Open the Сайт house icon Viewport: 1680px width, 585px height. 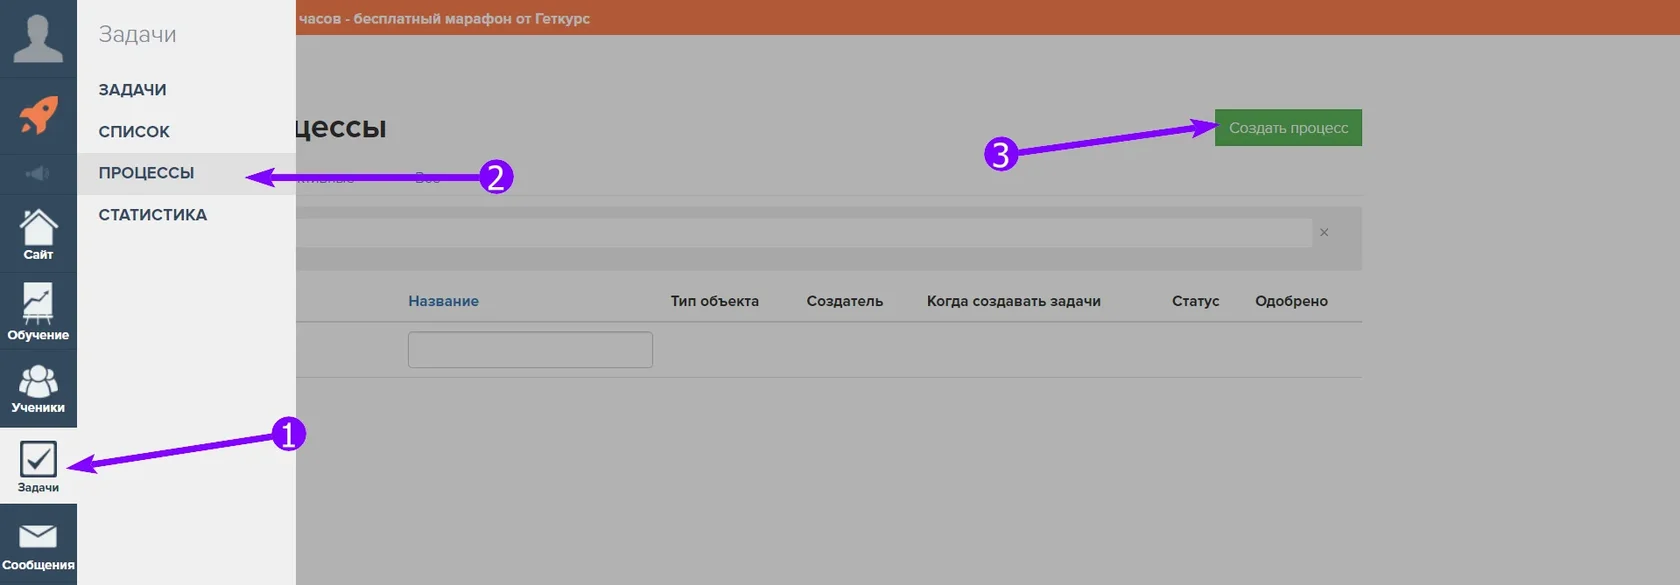[x=38, y=234]
